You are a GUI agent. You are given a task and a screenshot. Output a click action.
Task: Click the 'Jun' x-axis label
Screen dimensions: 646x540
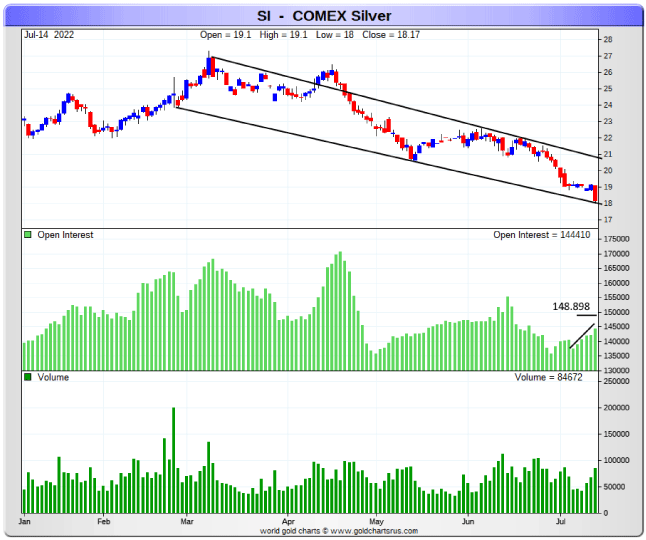point(468,521)
